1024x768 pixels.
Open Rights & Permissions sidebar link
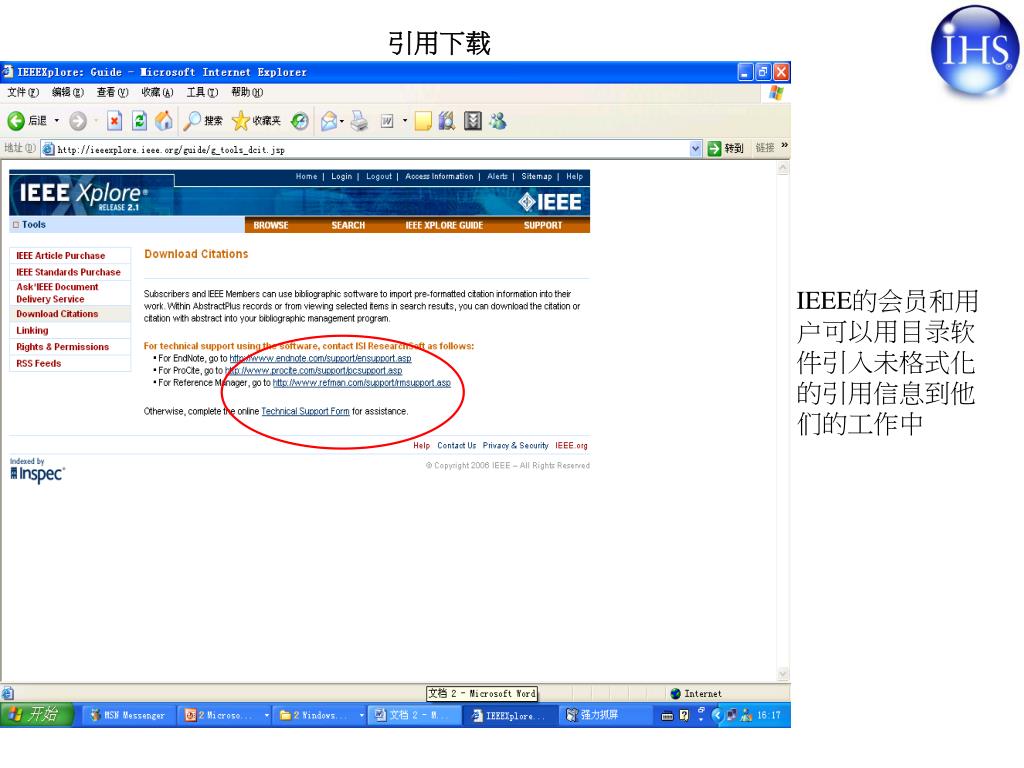[63, 347]
